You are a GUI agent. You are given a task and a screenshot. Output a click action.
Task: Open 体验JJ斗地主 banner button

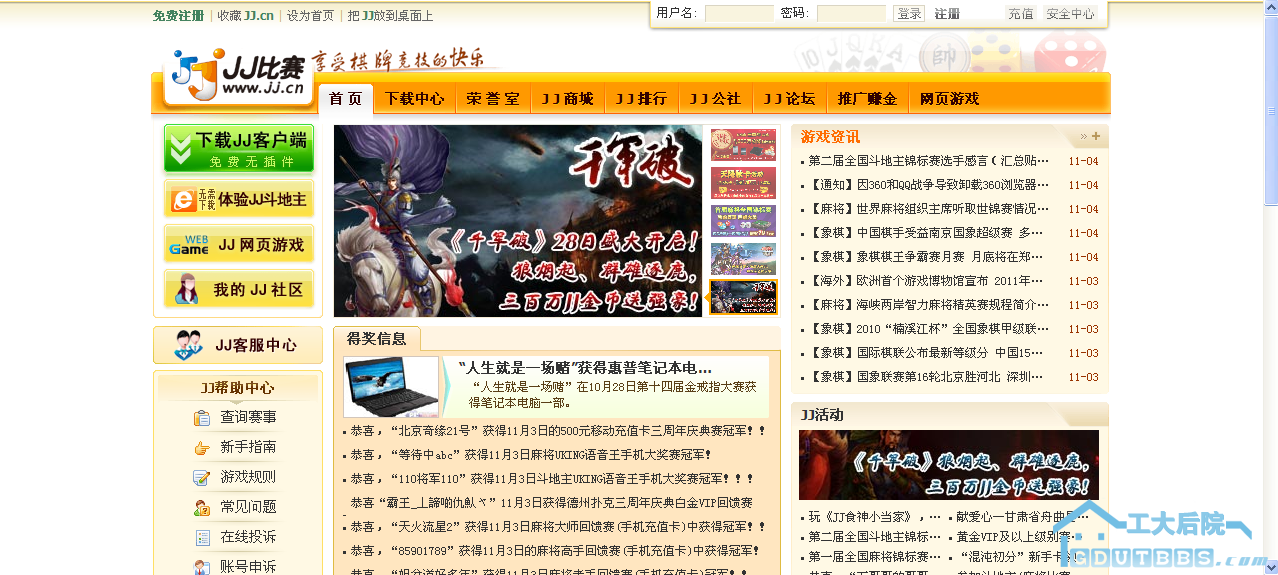coord(239,199)
